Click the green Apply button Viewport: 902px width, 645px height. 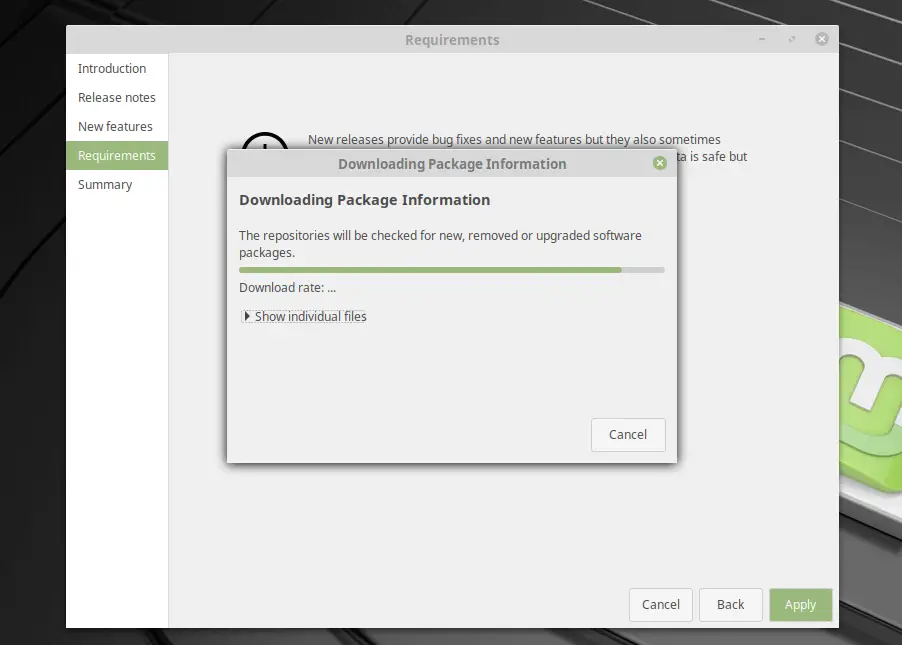[800, 605]
